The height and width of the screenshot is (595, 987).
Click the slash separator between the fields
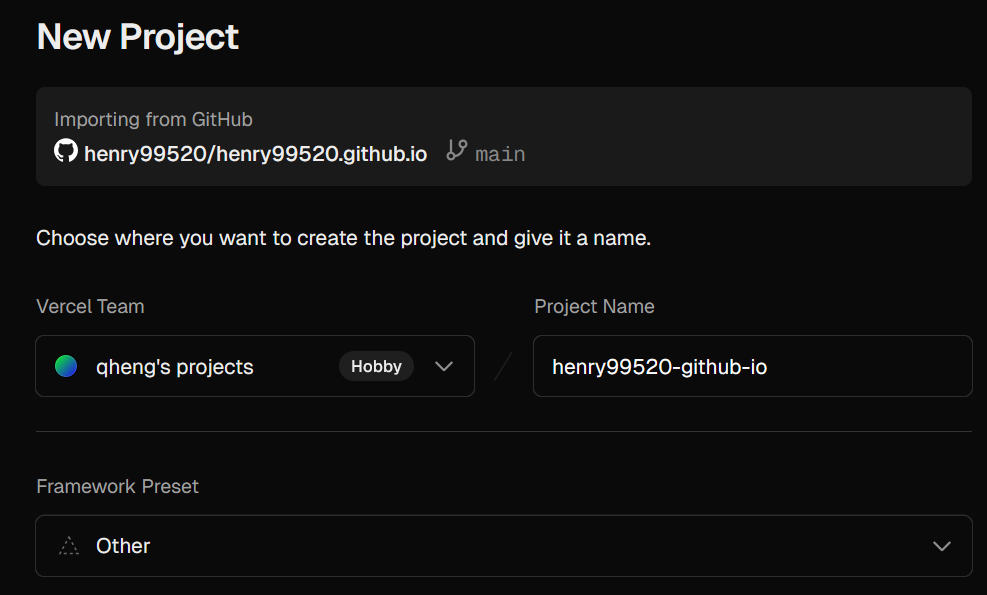pos(503,366)
